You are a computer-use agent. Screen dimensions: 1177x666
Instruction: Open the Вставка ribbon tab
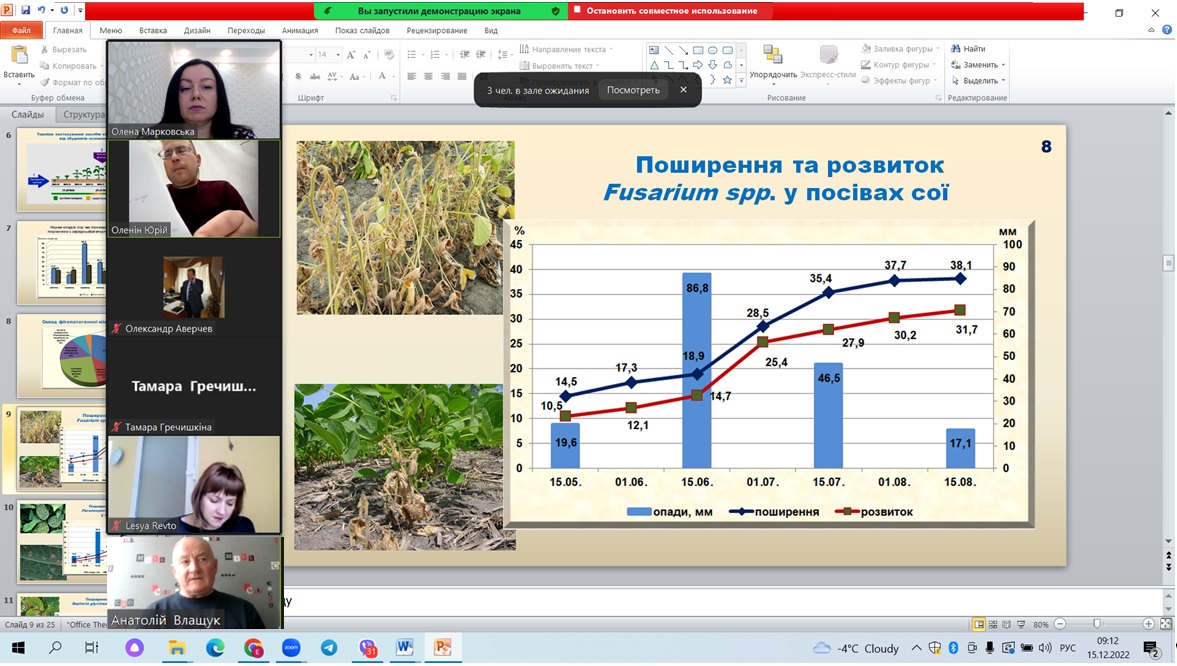point(152,30)
